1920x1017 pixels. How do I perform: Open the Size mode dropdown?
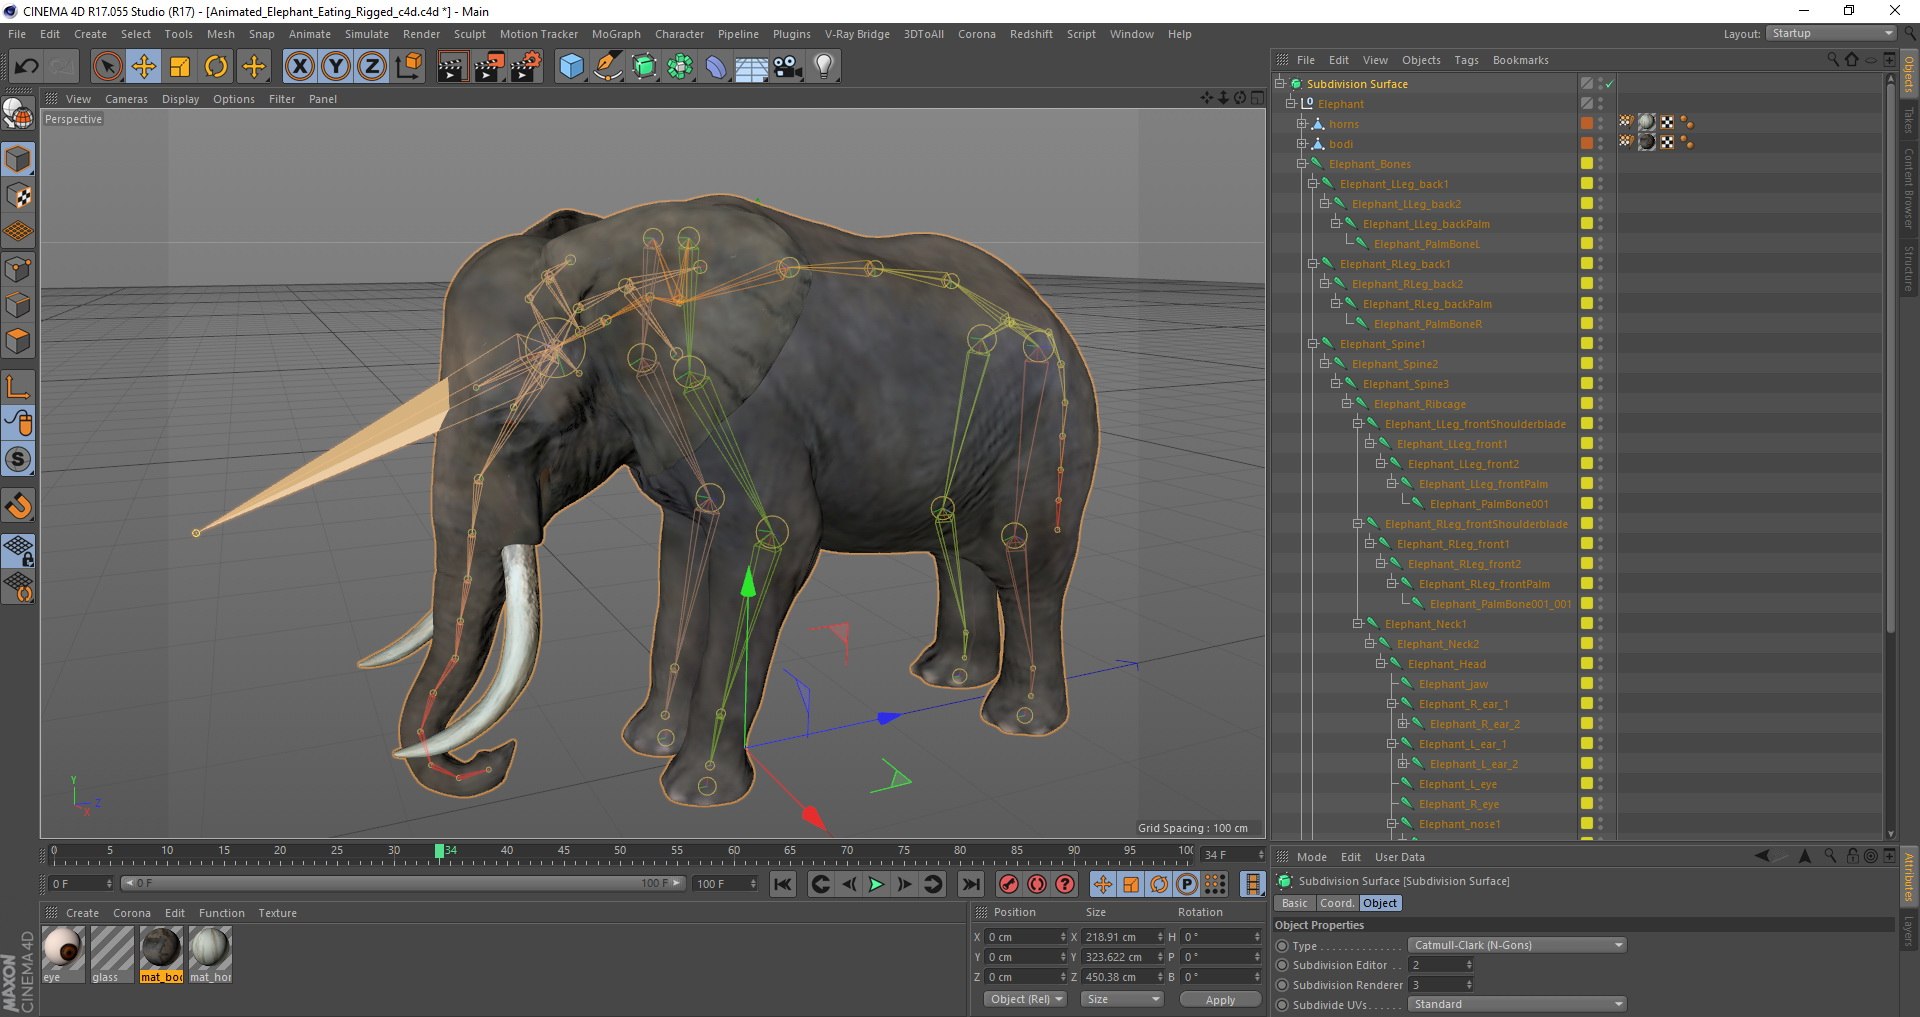(x=1122, y=999)
